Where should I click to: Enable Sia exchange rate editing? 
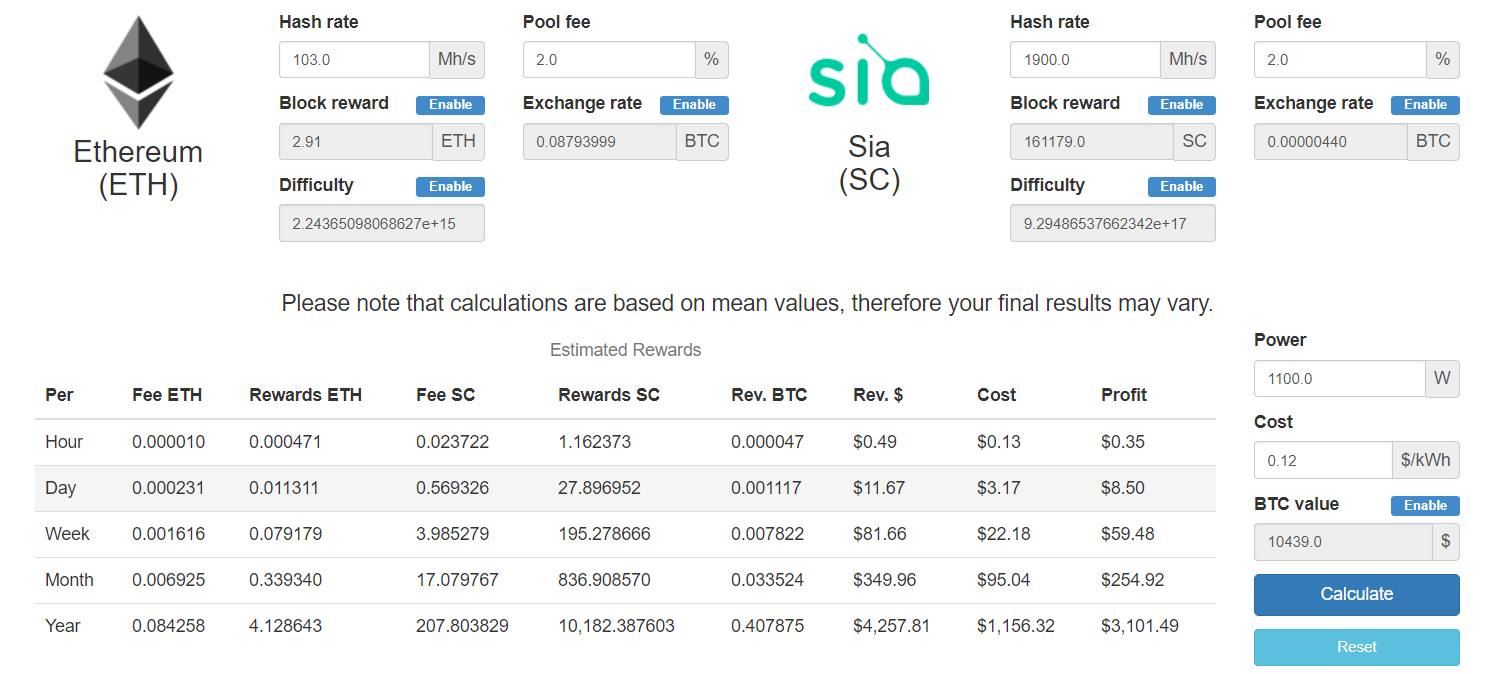coord(1425,105)
